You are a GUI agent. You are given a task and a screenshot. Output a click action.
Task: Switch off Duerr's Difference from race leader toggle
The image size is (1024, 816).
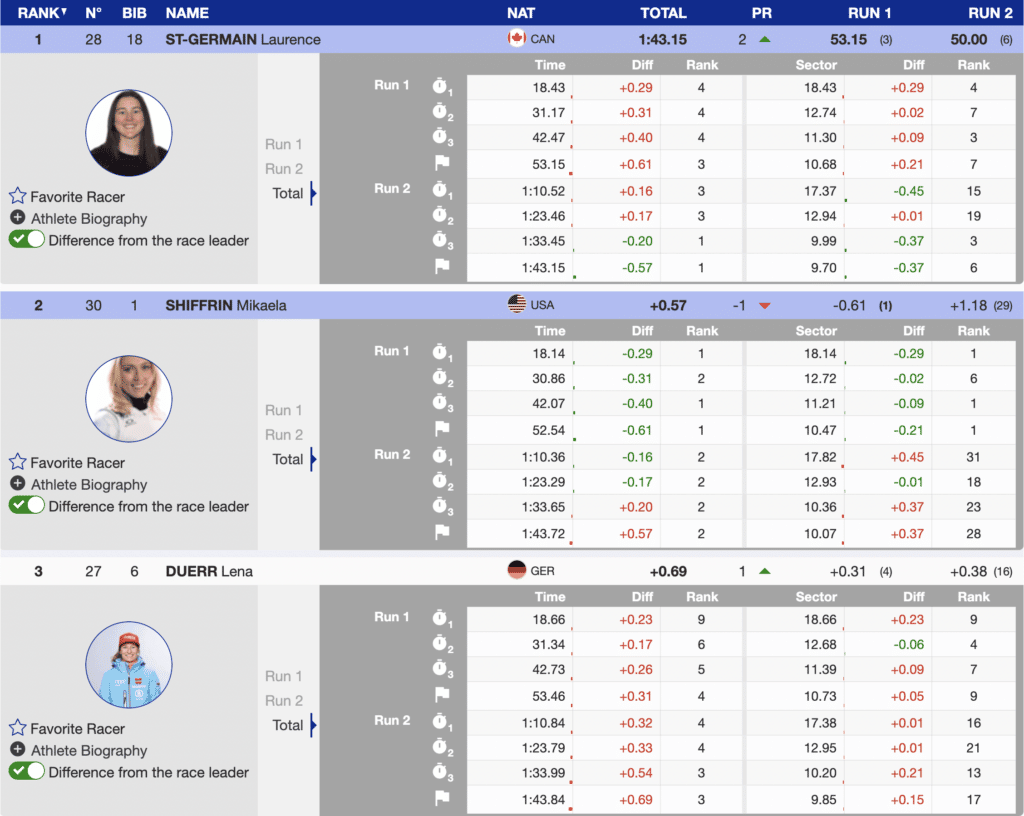click(27, 772)
